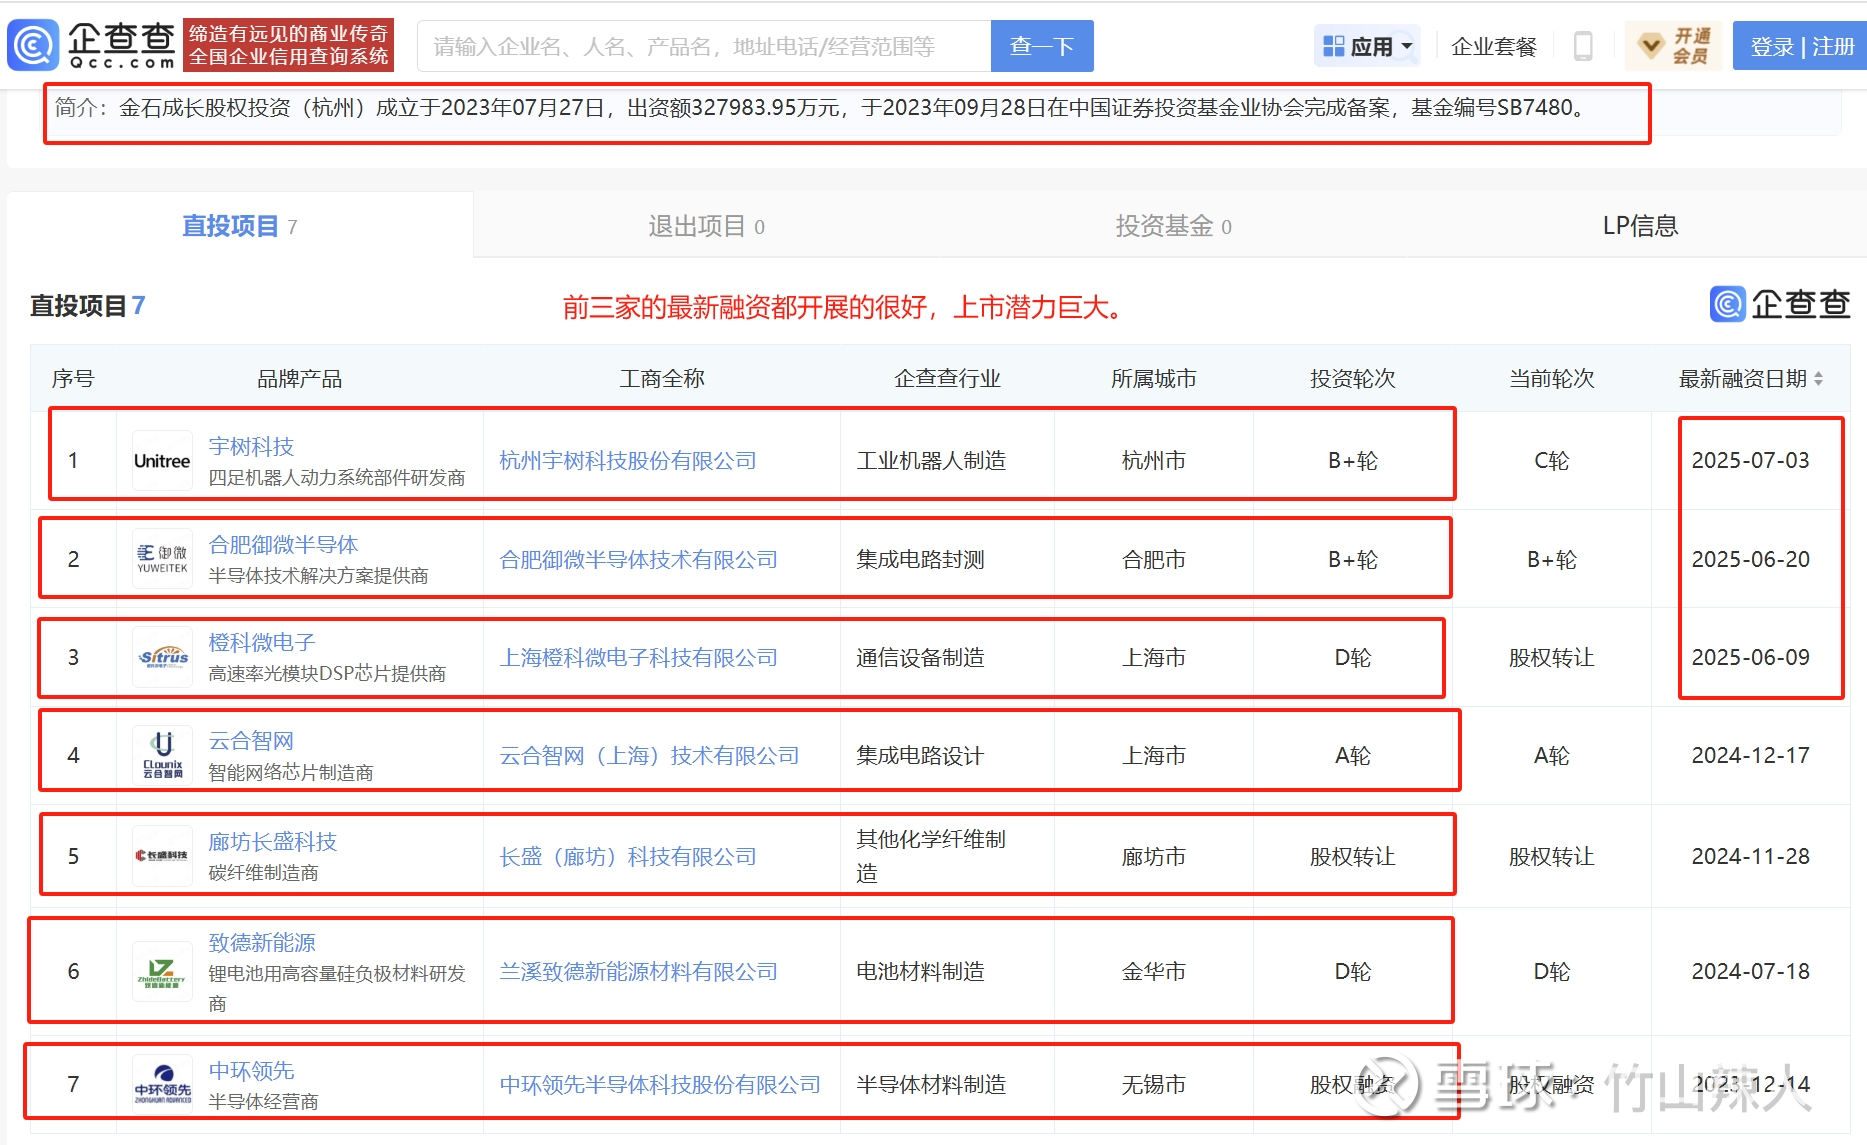Open the 宇树科技 brand link
1867x1145 pixels.
pos(251,446)
